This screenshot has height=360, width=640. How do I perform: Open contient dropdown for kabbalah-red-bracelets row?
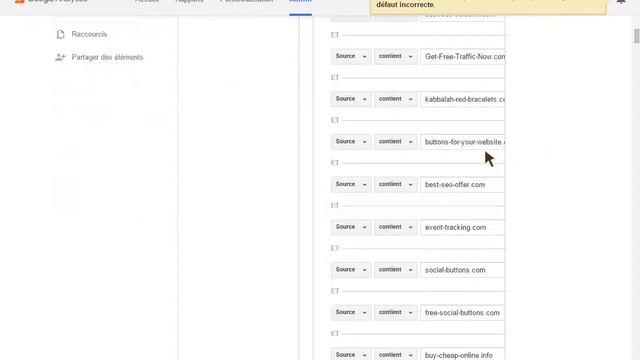click(396, 99)
